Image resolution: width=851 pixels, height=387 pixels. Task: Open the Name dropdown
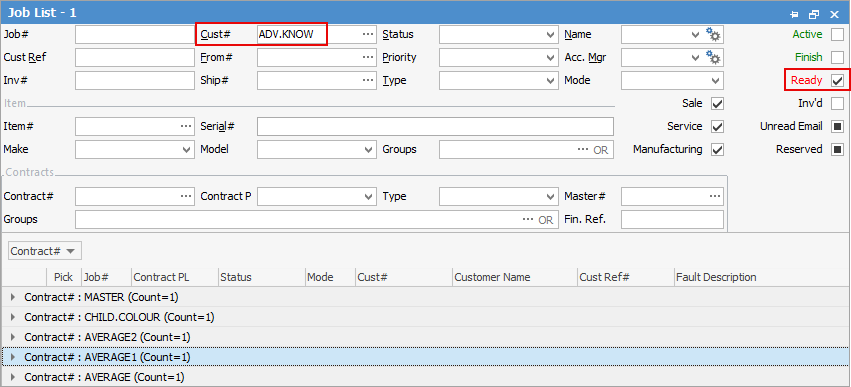tap(696, 35)
